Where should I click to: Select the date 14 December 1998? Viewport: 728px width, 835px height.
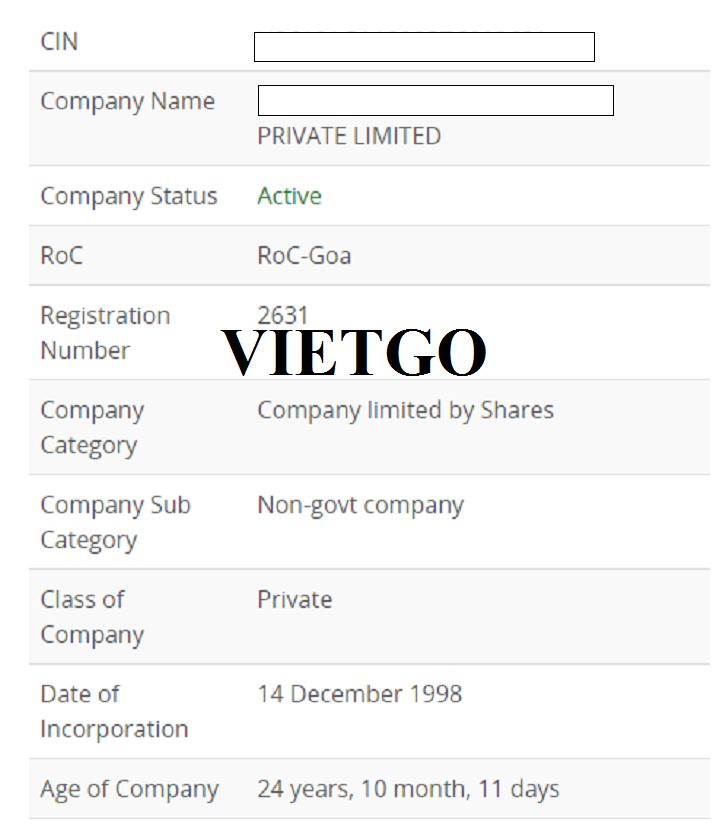[359, 694]
